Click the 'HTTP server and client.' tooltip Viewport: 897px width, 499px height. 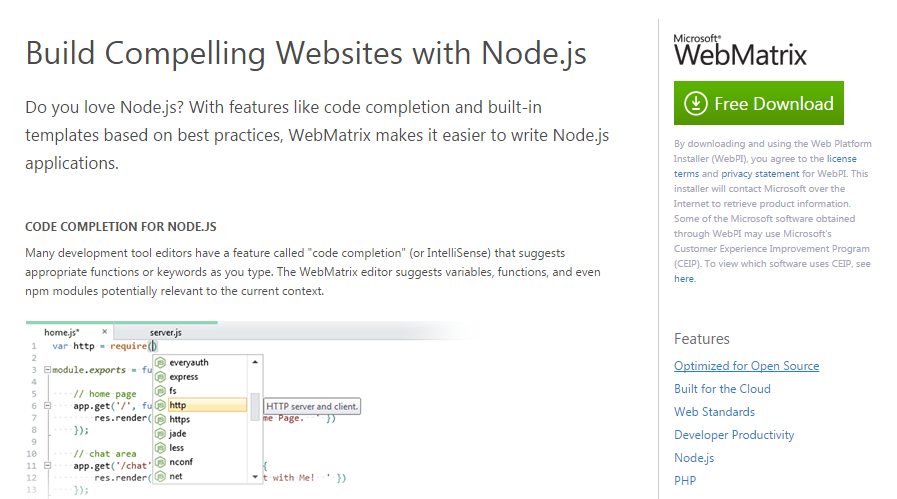tap(312, 406)
